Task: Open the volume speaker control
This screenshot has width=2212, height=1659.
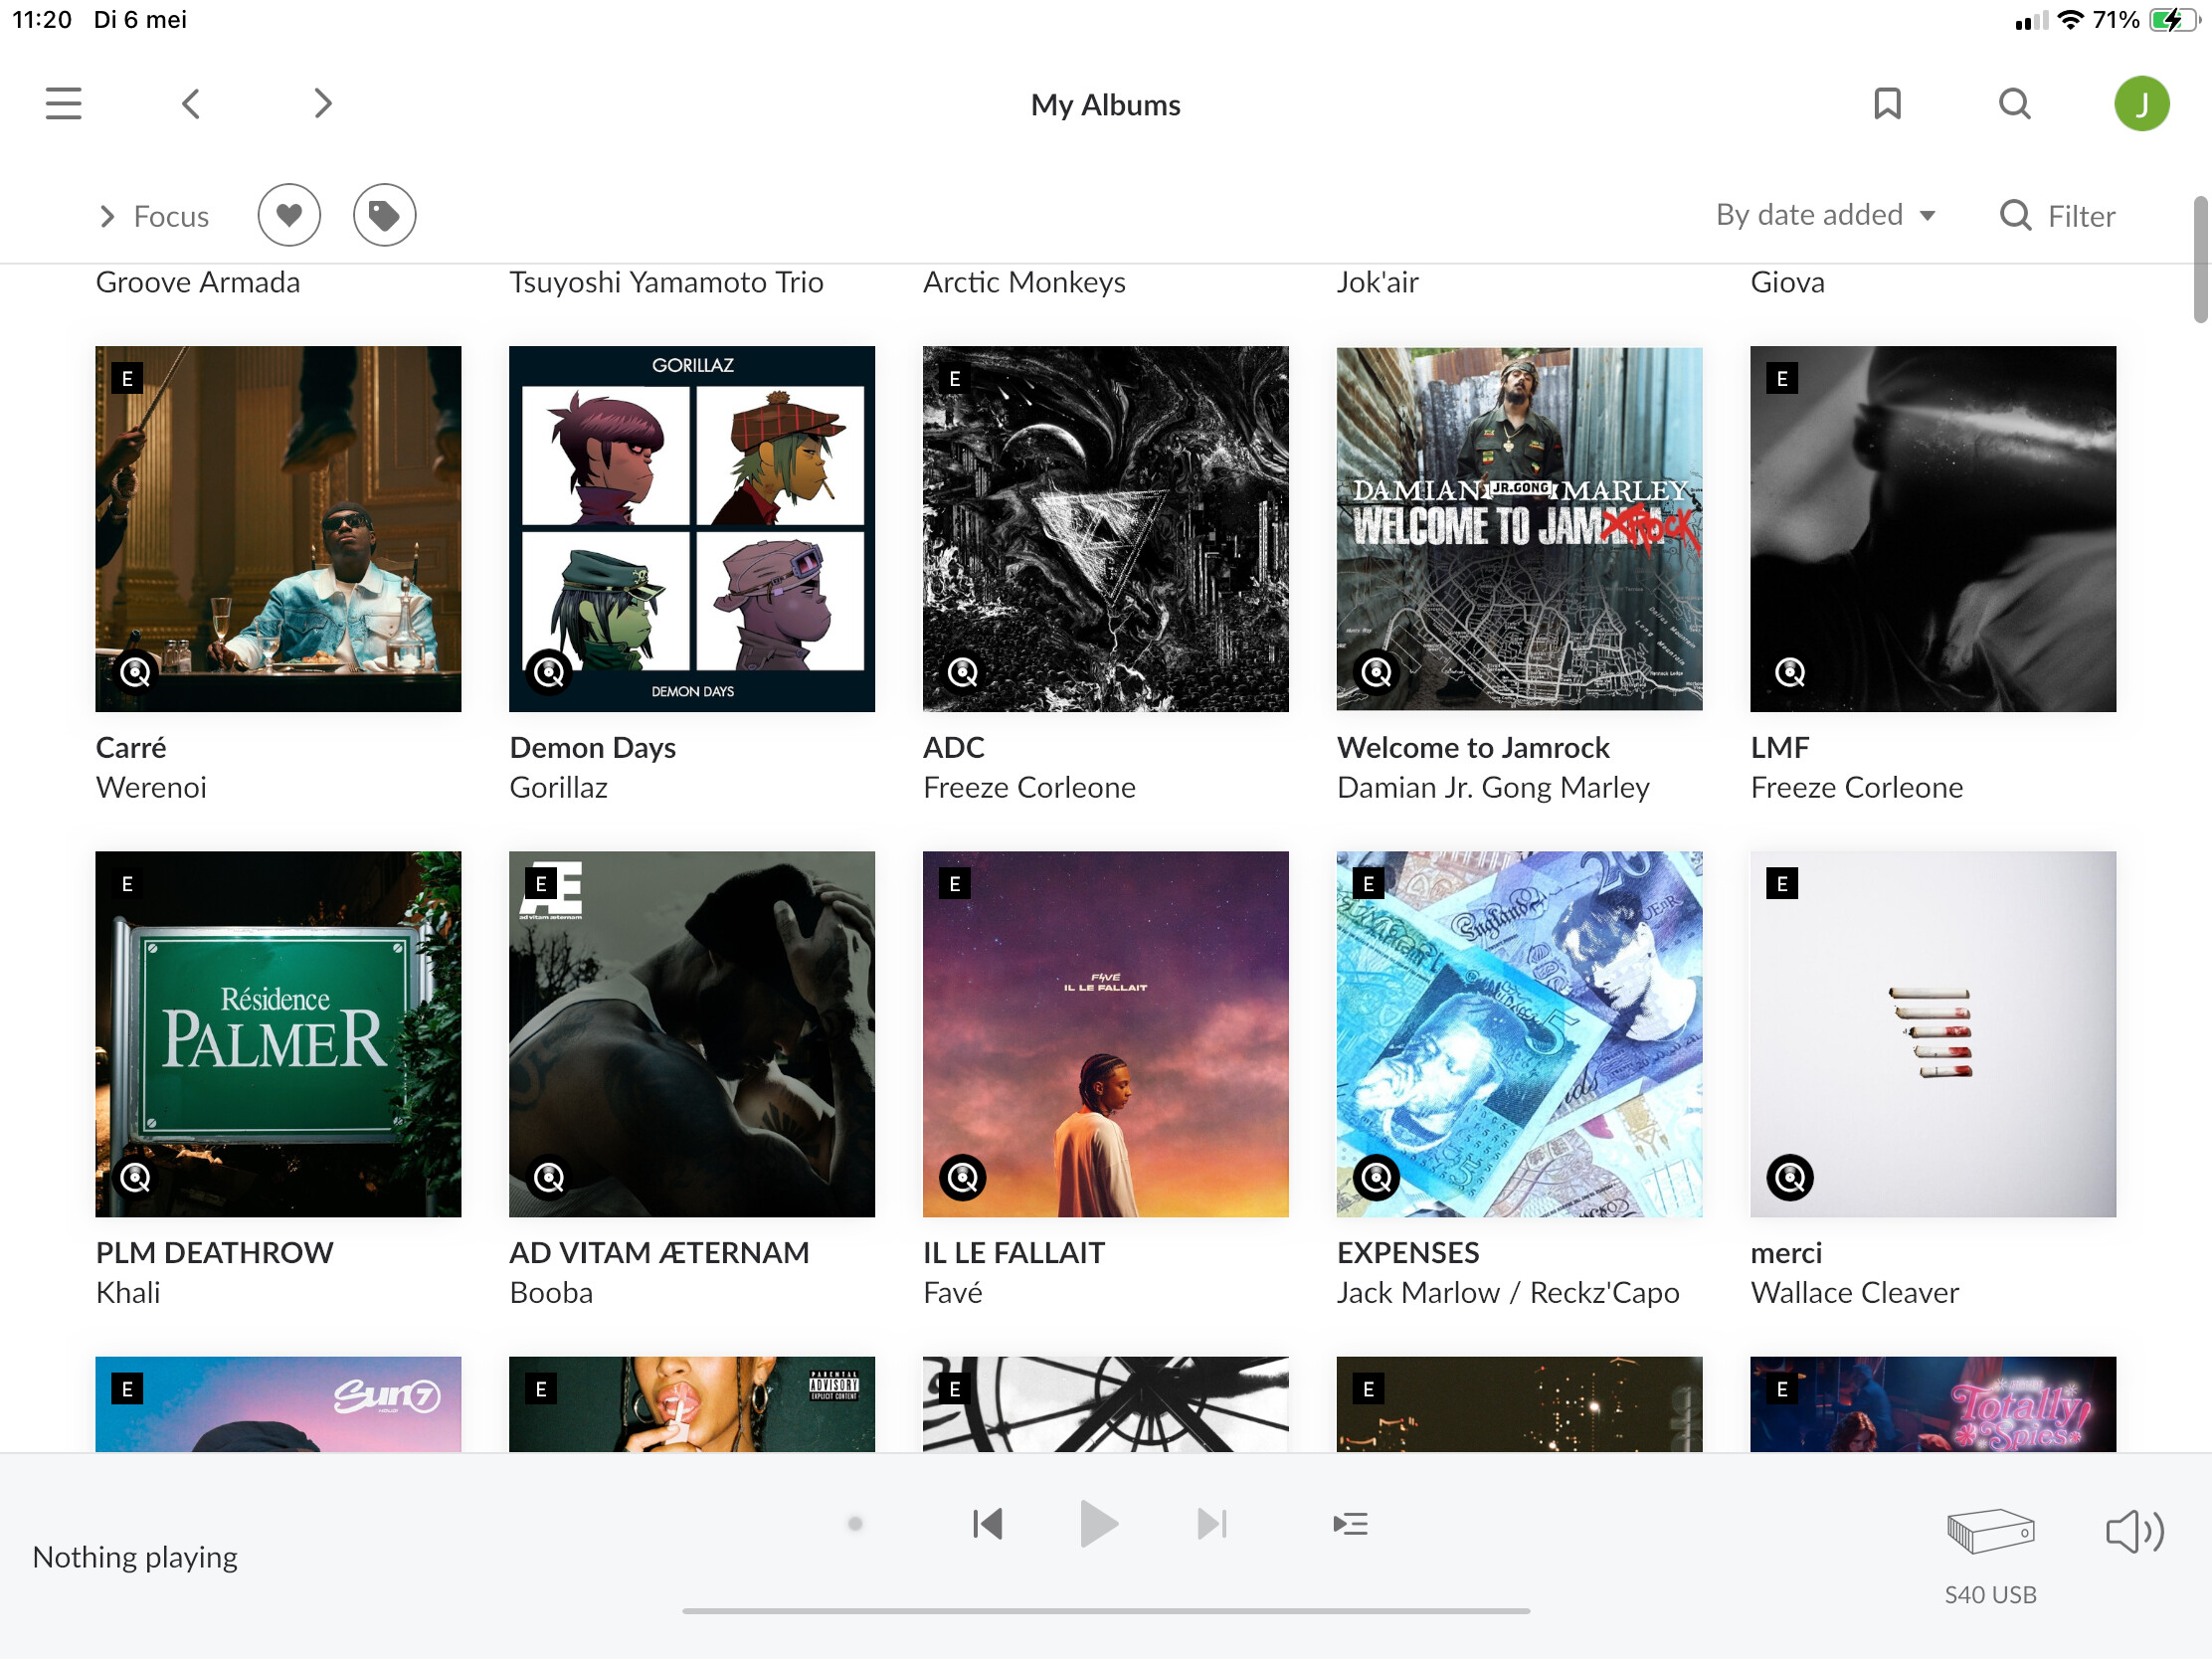Action: coord(2135,1531)
